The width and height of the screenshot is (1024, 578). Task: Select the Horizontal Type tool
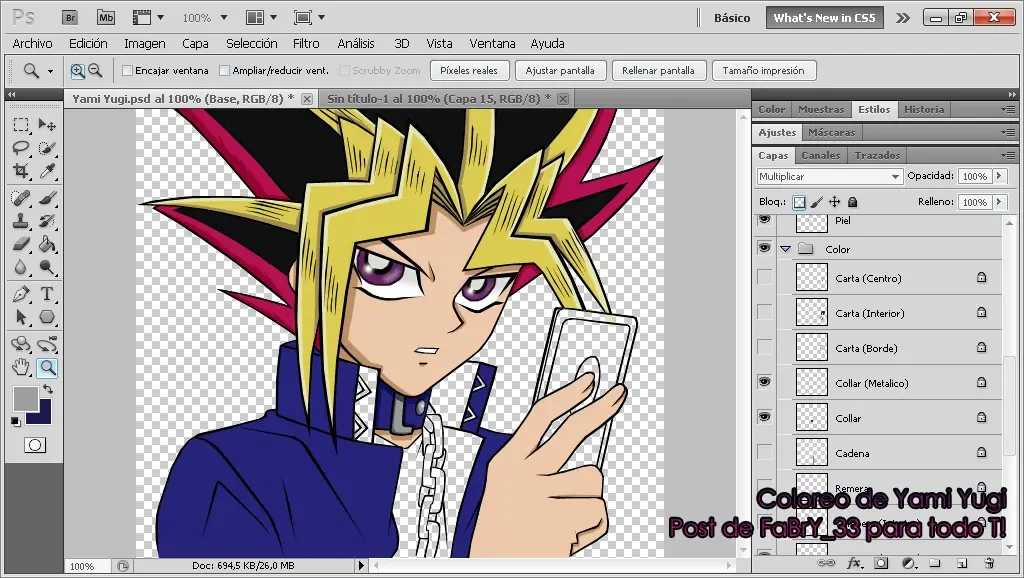tap(47, 294)
